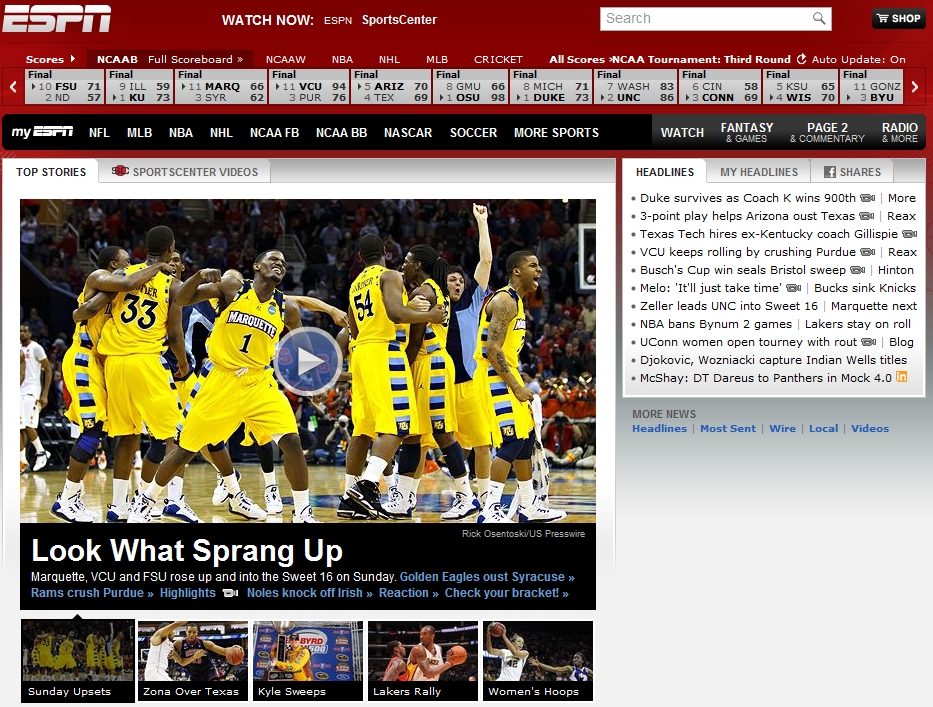The height and width of the screenshot is (707, 933).
Task: Click Insider icon next to McShay headline
Action: (901, 377)
